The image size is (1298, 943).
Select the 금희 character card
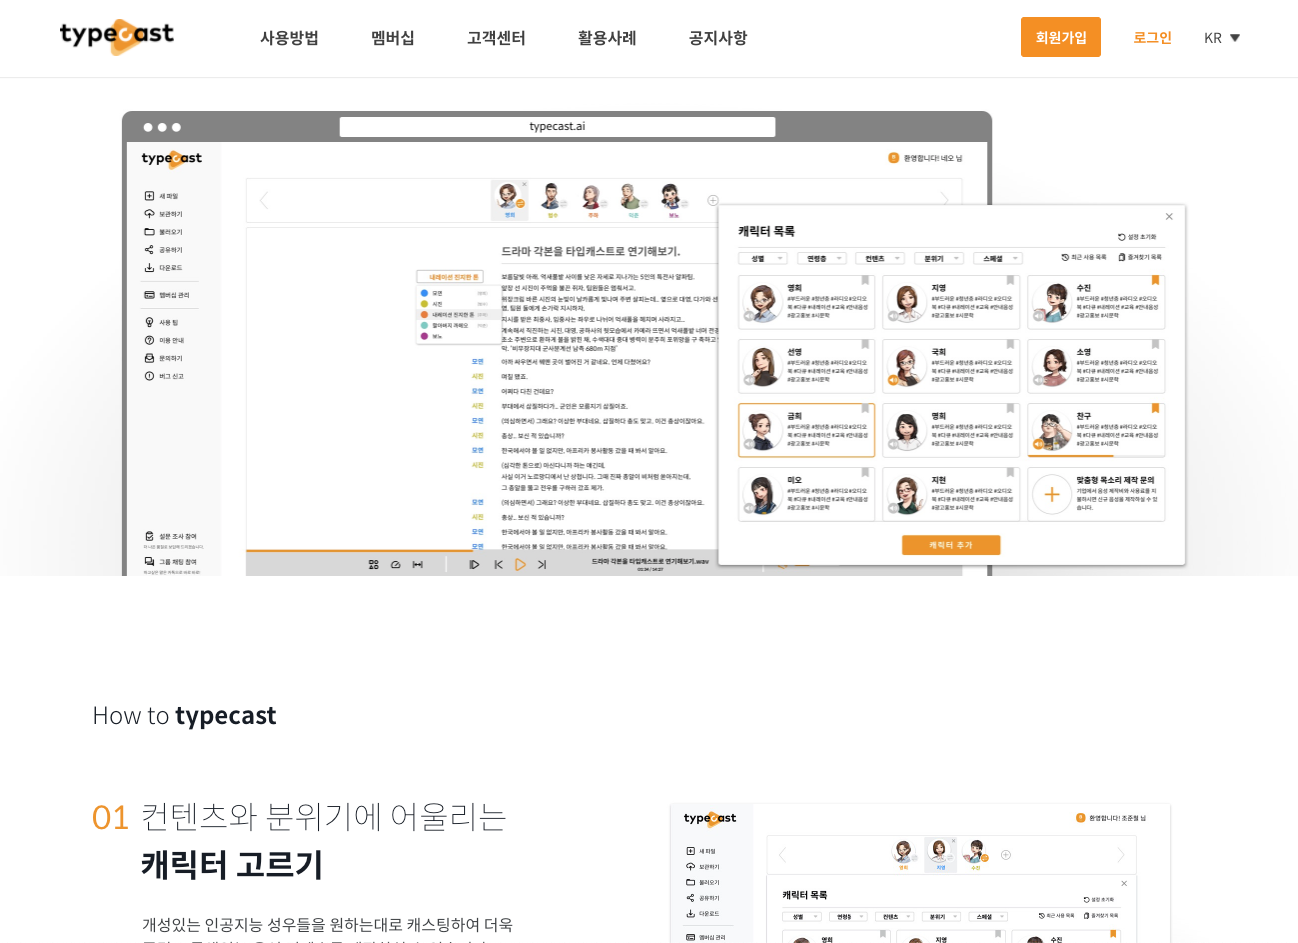[x=806, y=430]
